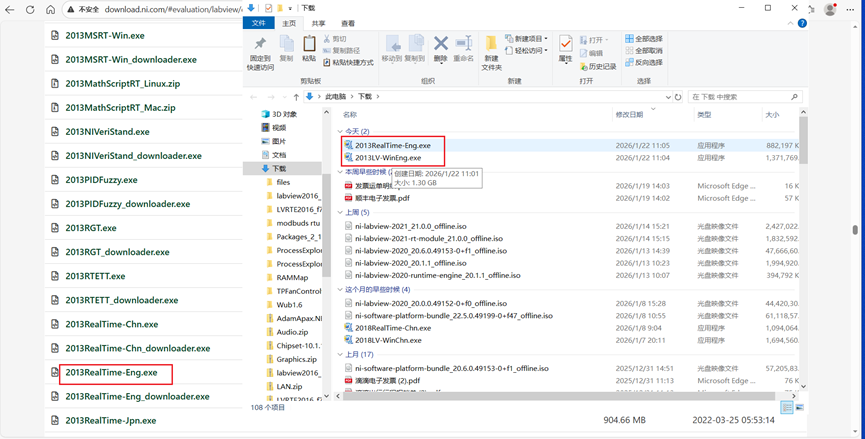865x439 pixels.
Task: Click the Move to (移动到) icon
Action: tap(393, 44)
